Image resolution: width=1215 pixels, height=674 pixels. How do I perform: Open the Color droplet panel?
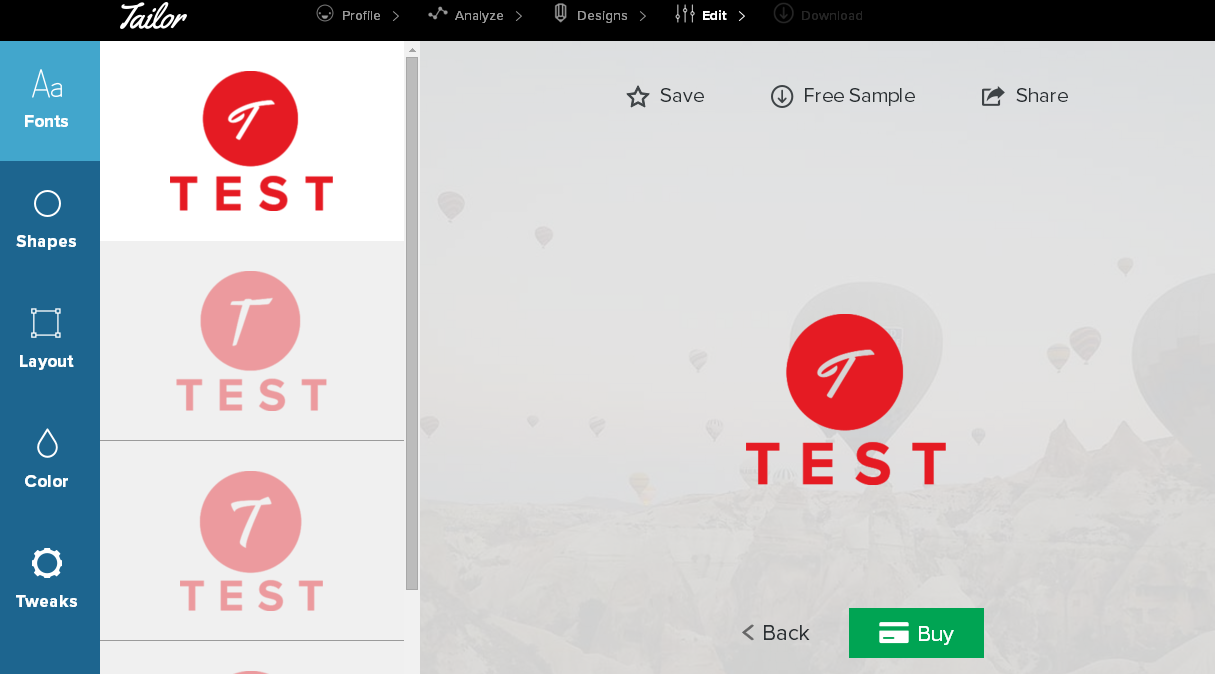tap(46, 443)
